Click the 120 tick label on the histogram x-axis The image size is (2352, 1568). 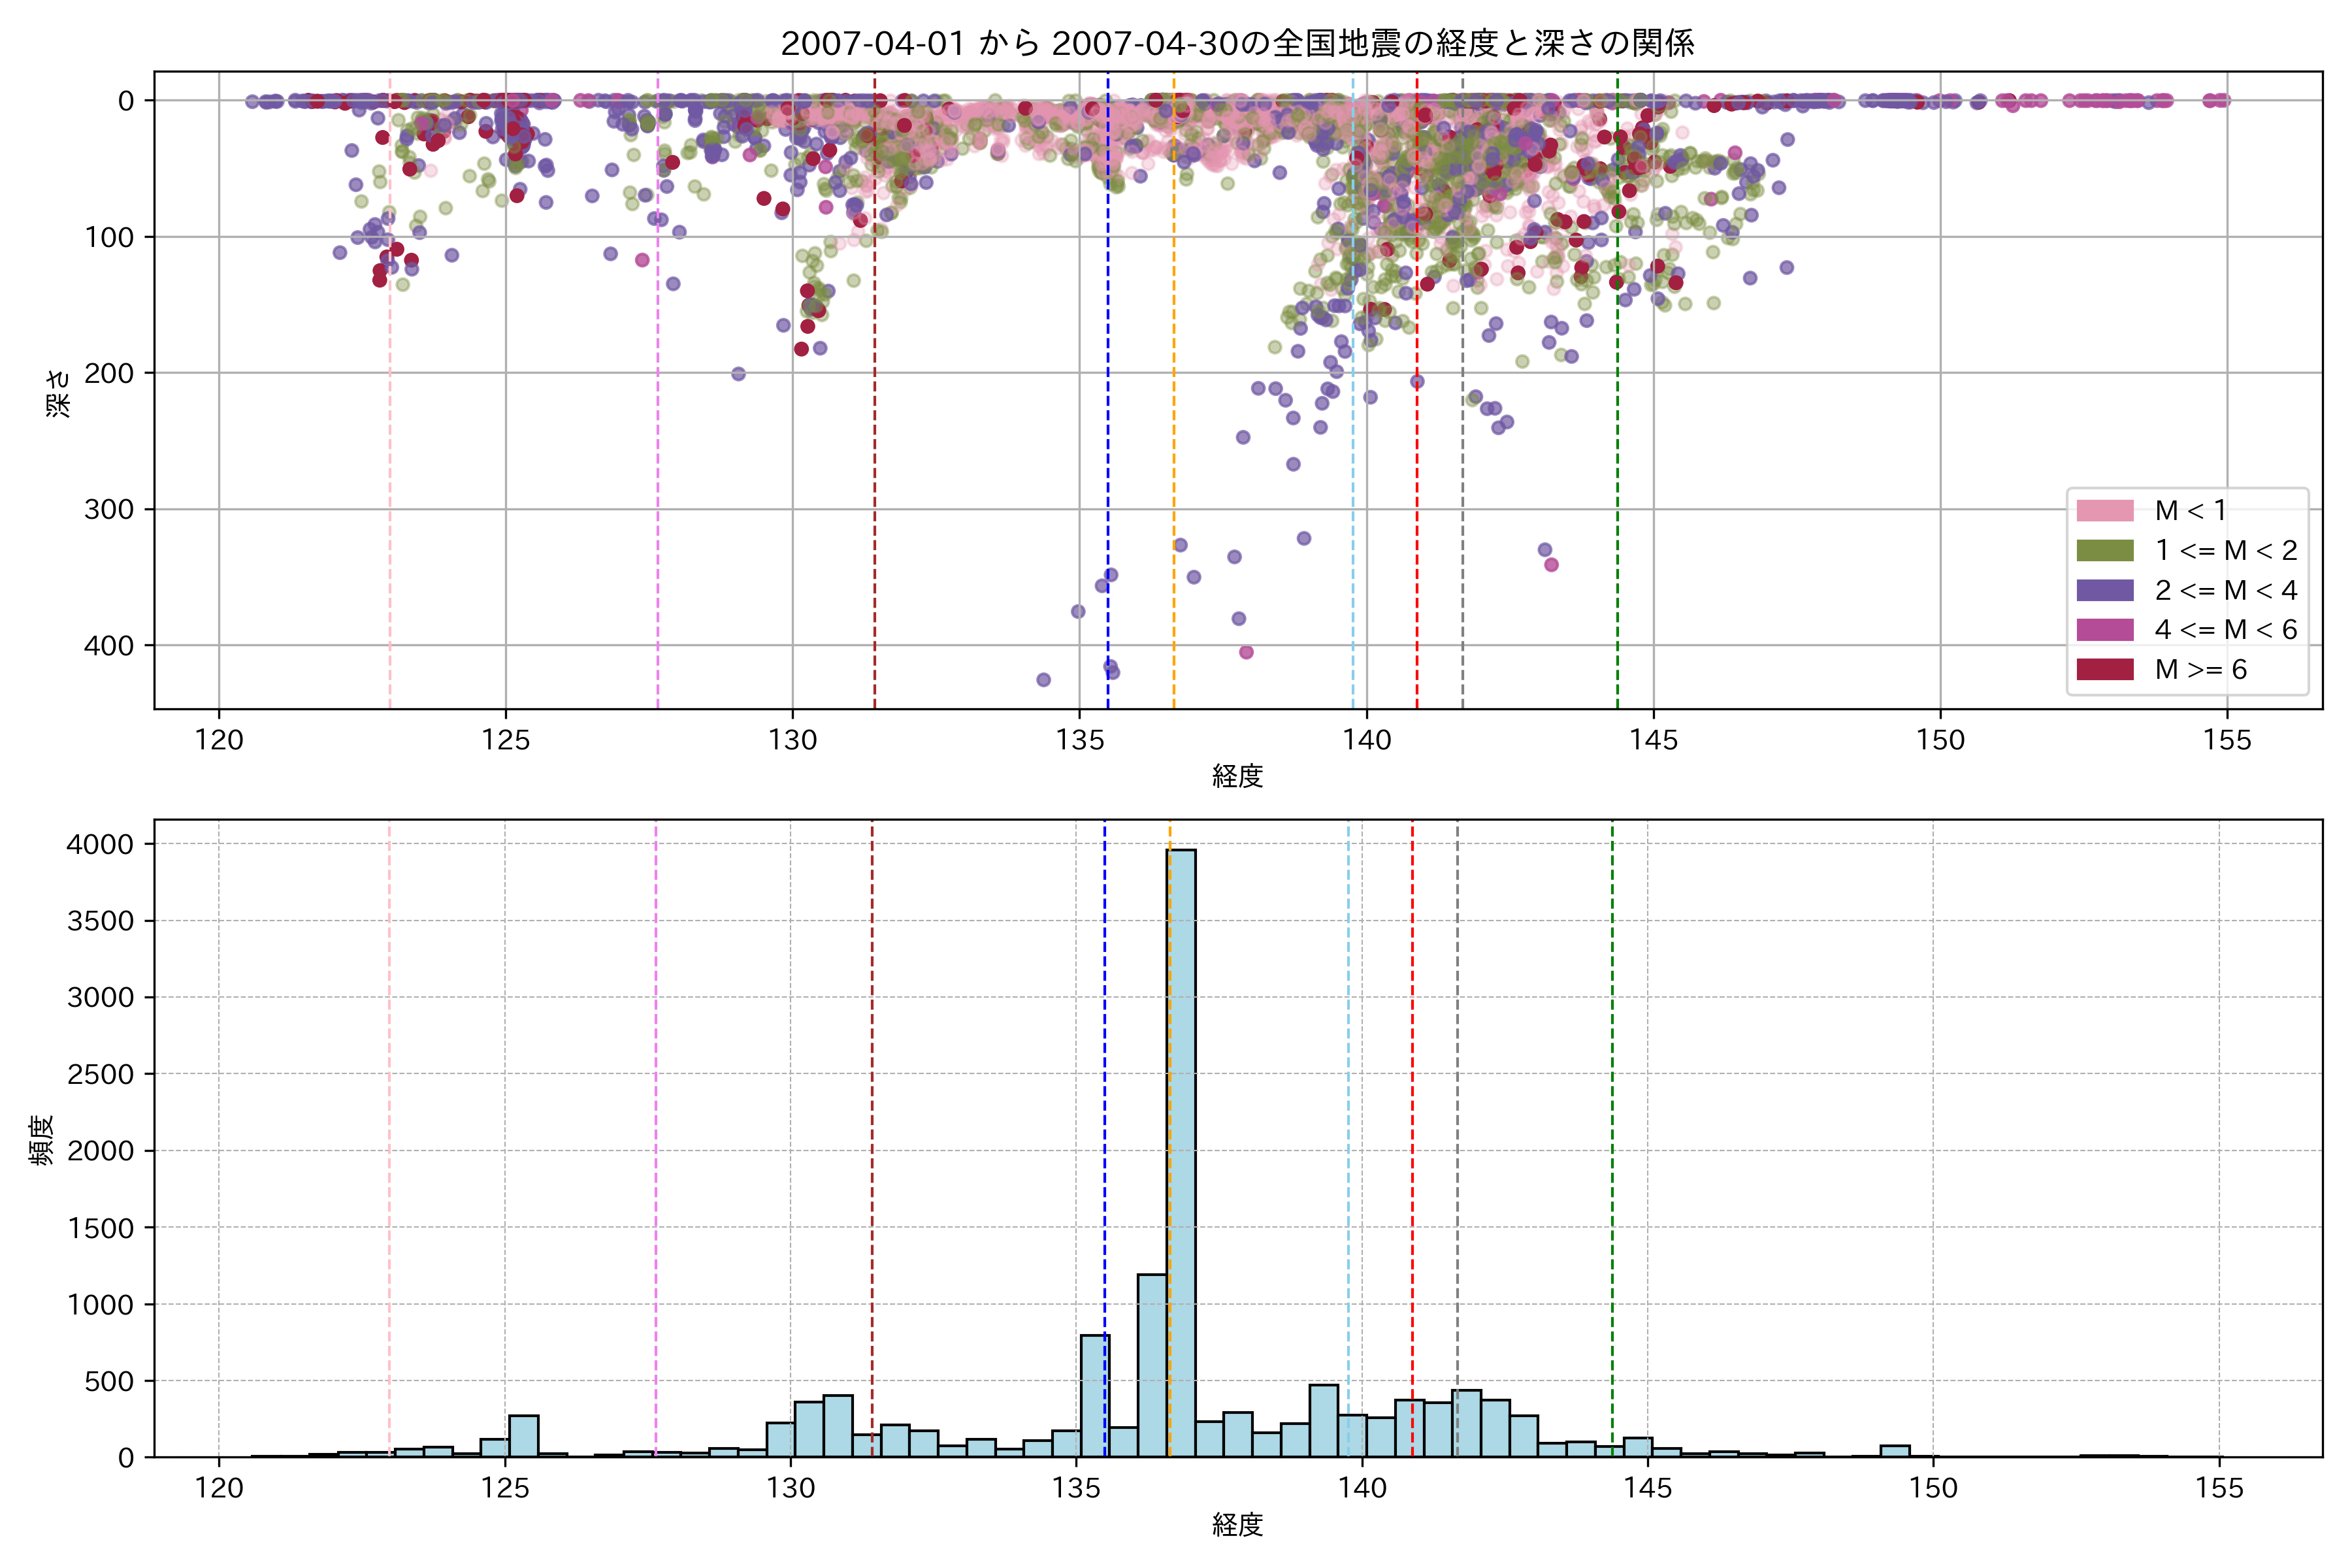tap(219, 1488)
